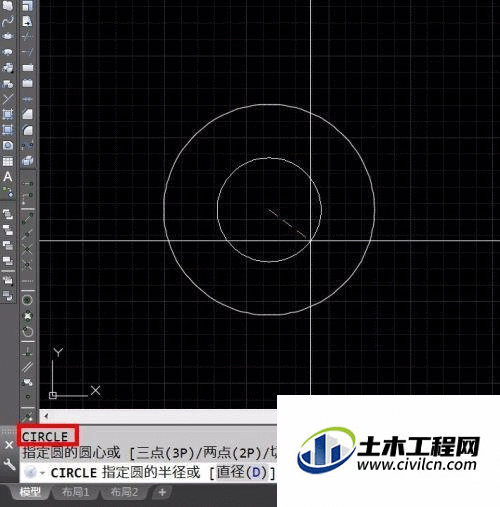Select the Chamfer tool

(27, 114)
